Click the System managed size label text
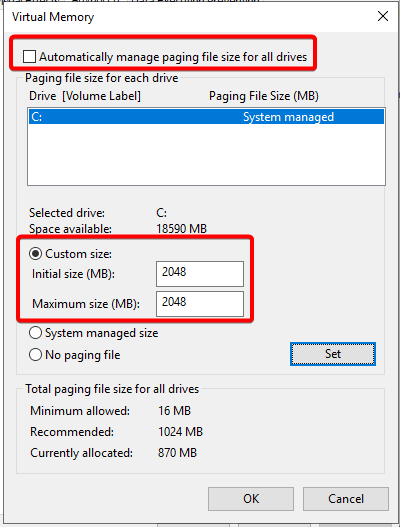This screenshot has width=400, height=527. (x=102, y=333)
